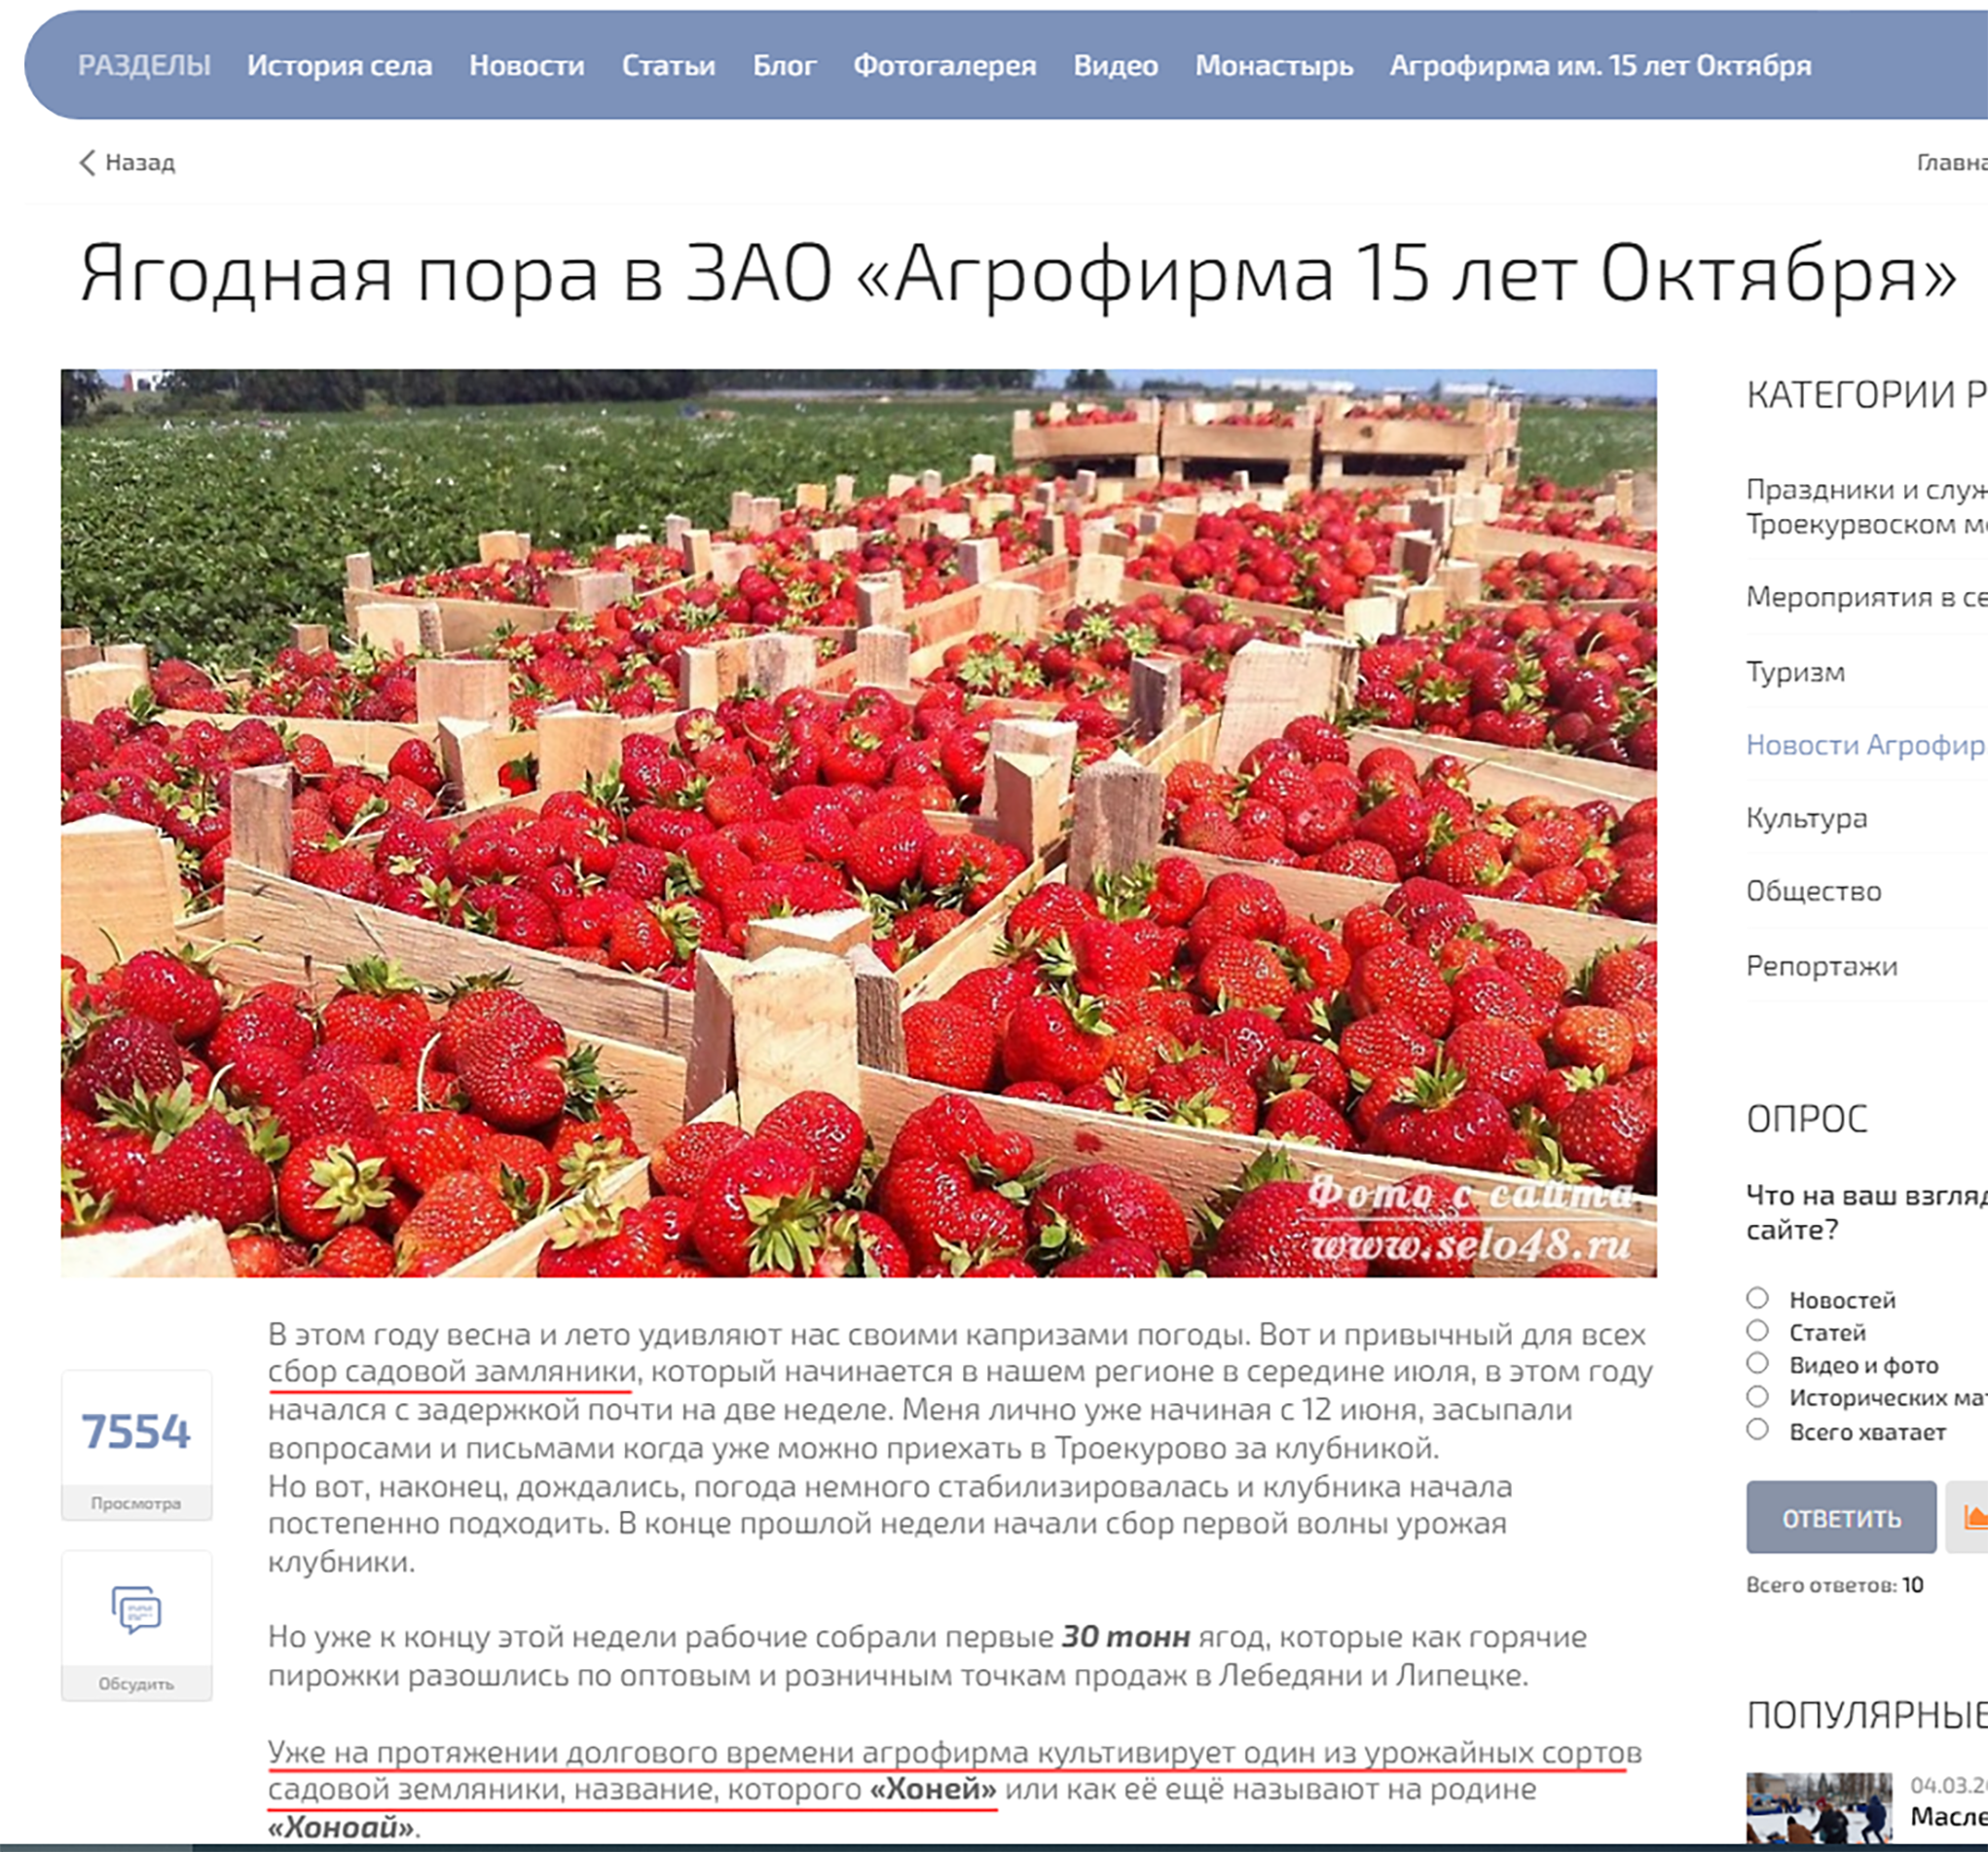
Task: Click the 7554 views counter box
Action: [x=136, y=1444]
